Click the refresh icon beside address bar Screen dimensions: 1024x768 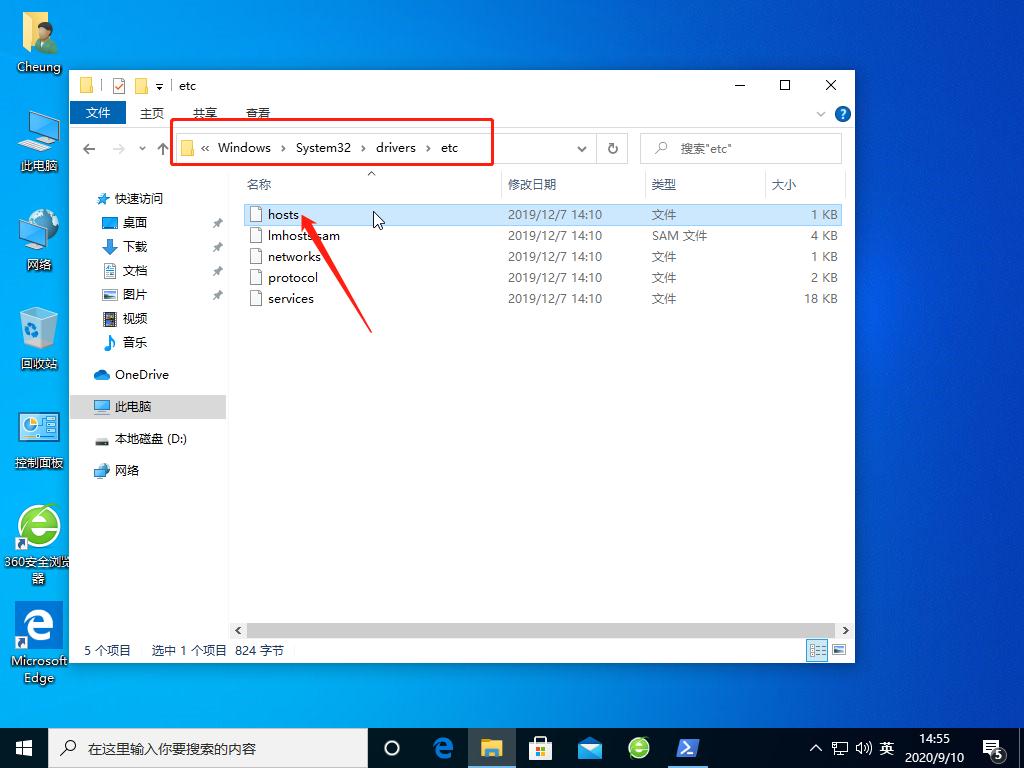pos(613,148)
